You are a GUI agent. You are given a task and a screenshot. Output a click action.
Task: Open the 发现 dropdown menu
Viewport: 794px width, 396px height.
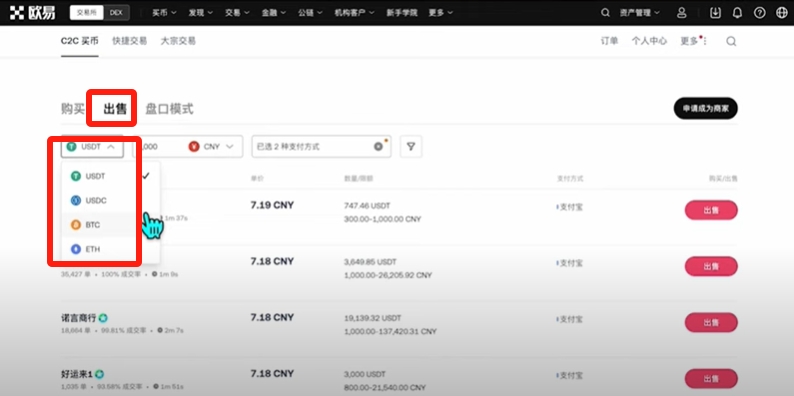click(x=201, y=13)
